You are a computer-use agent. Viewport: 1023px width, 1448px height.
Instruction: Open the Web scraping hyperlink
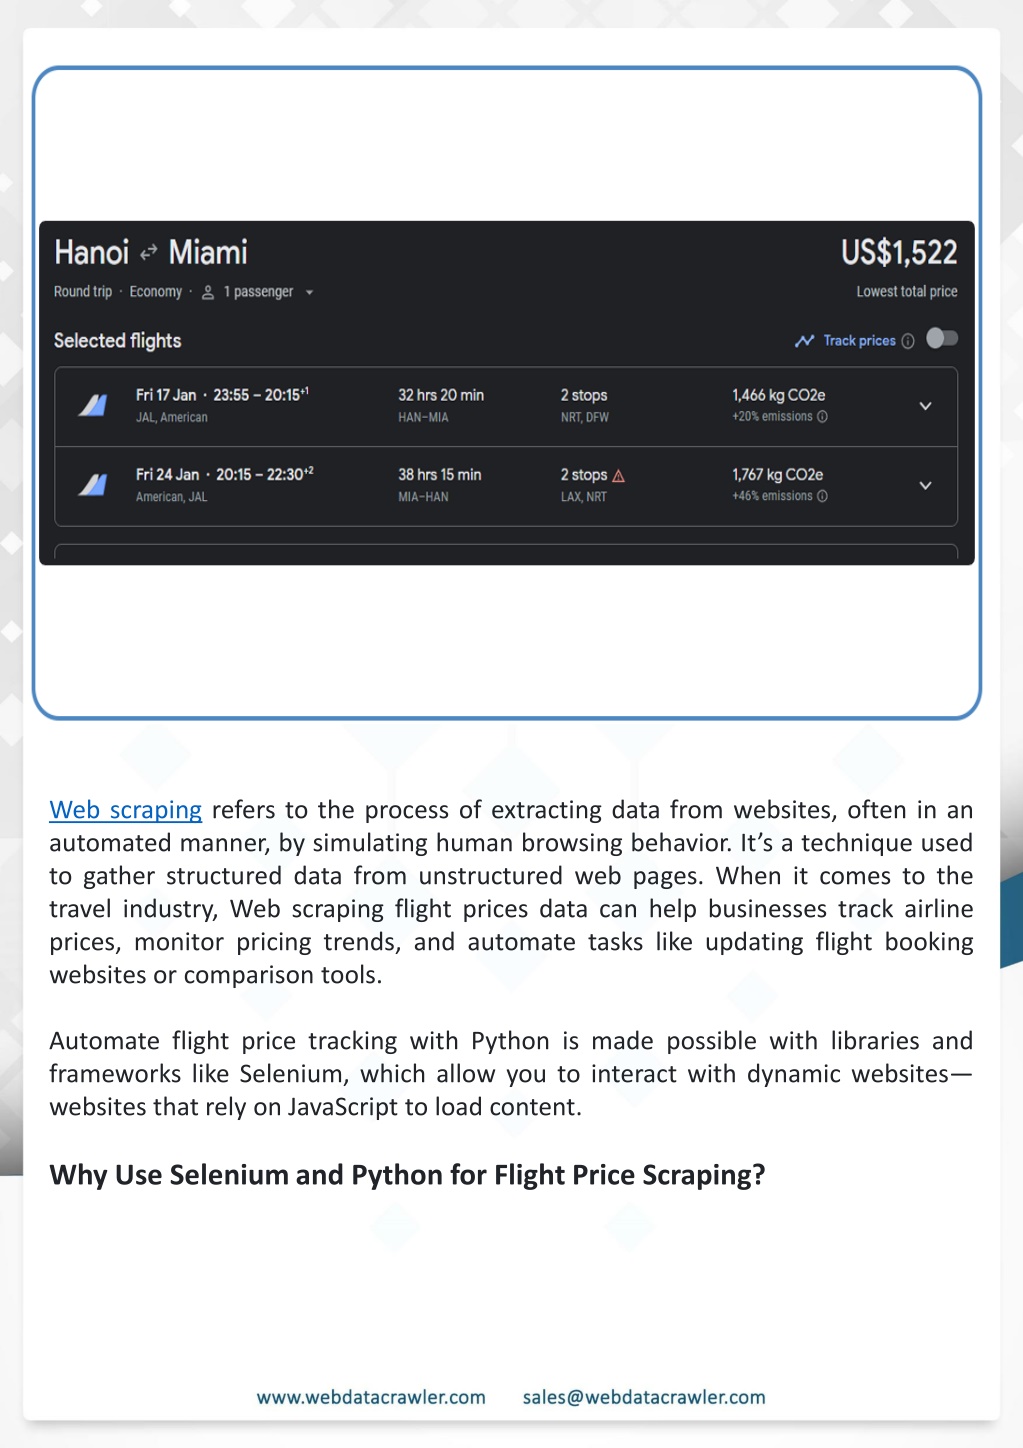(x=126, y=810)
